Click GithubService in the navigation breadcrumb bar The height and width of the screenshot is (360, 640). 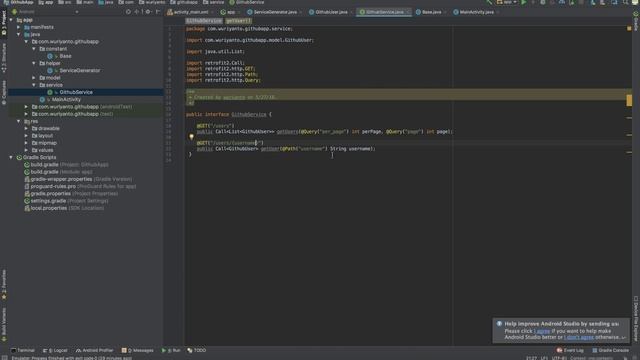[x=247, y=2]
